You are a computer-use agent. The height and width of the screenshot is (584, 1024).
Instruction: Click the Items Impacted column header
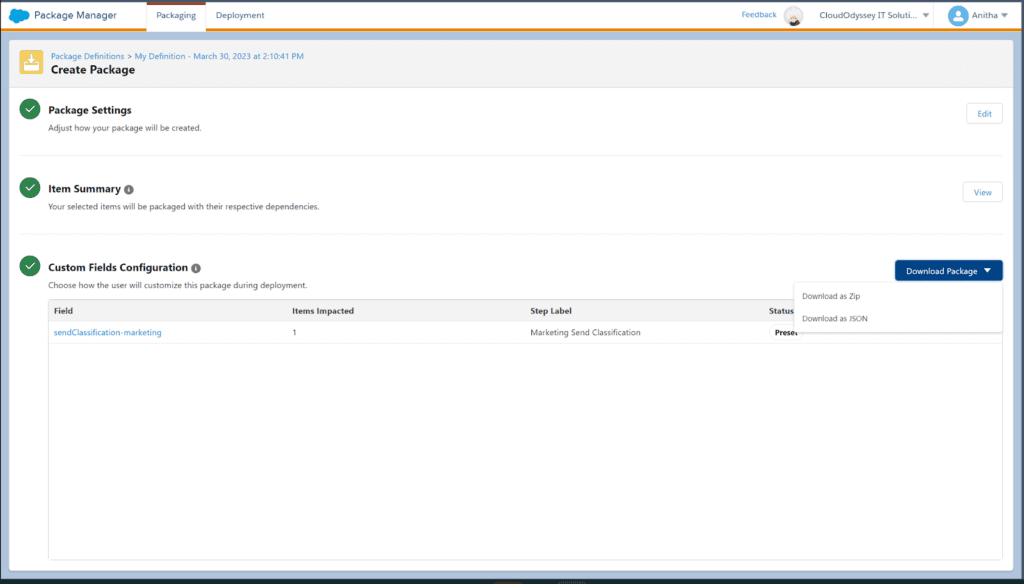(323, 311)
